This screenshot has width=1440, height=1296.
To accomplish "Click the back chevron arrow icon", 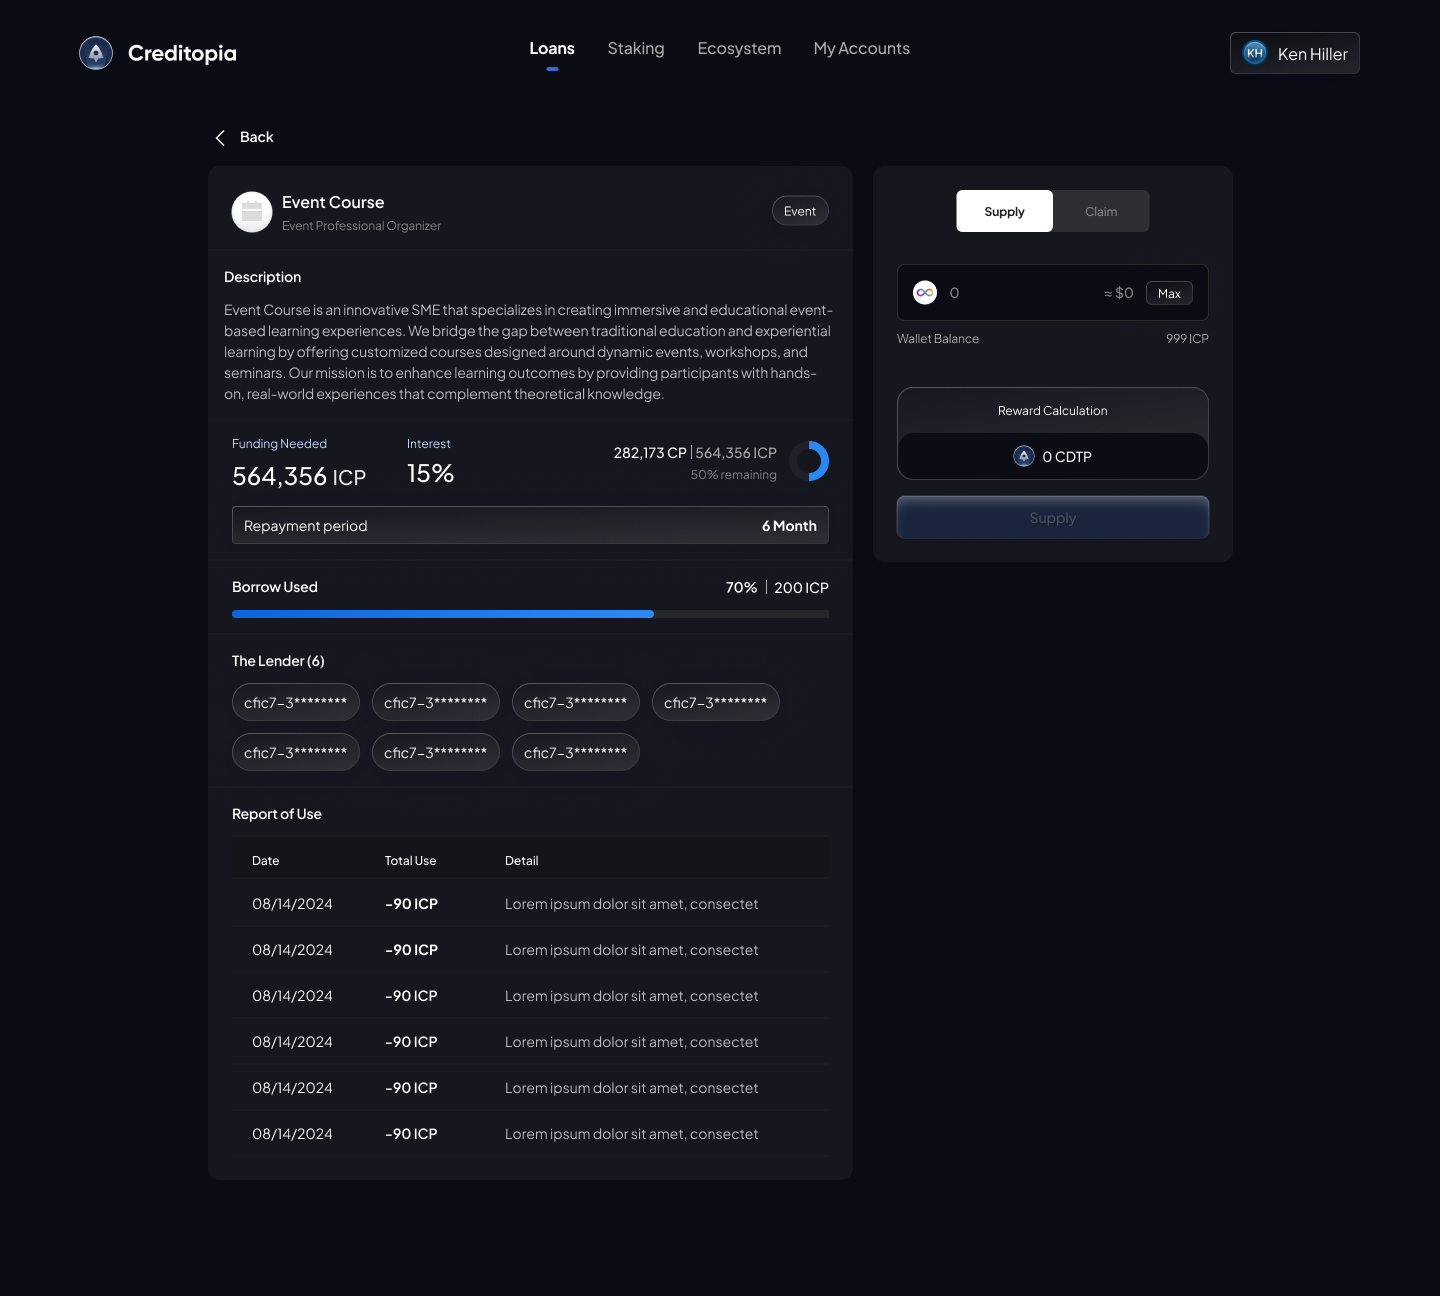I will (220, 138).
